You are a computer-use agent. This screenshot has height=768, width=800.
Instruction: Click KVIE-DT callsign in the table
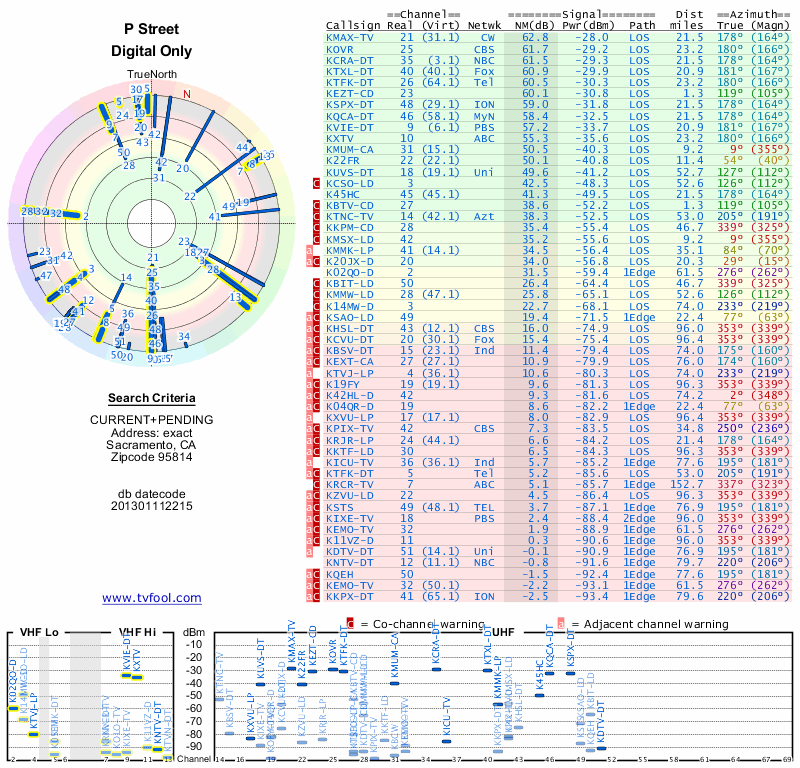(x=349, y=128)
